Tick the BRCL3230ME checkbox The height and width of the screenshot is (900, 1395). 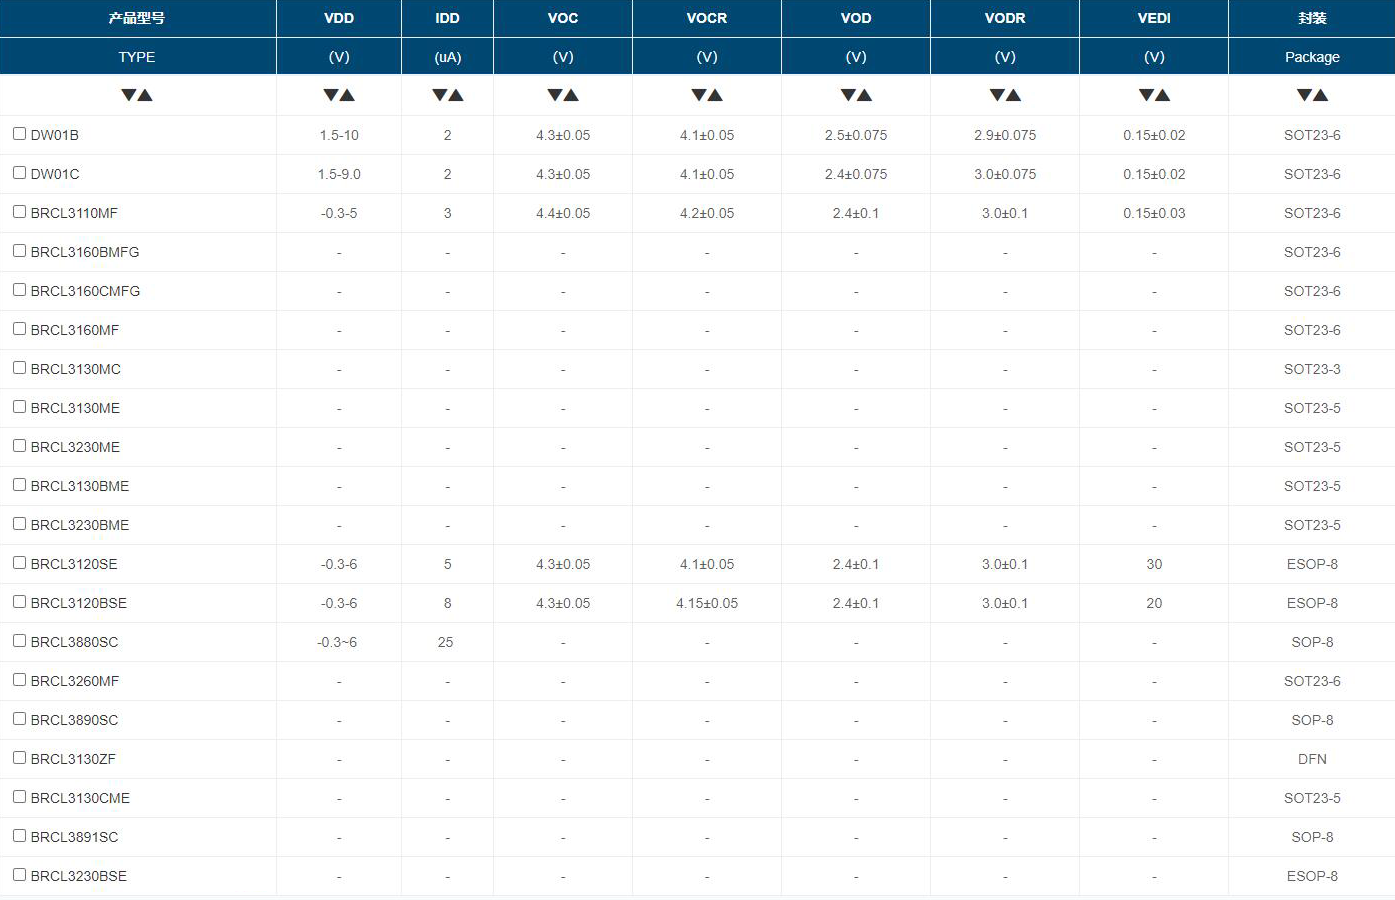point(19,445)
